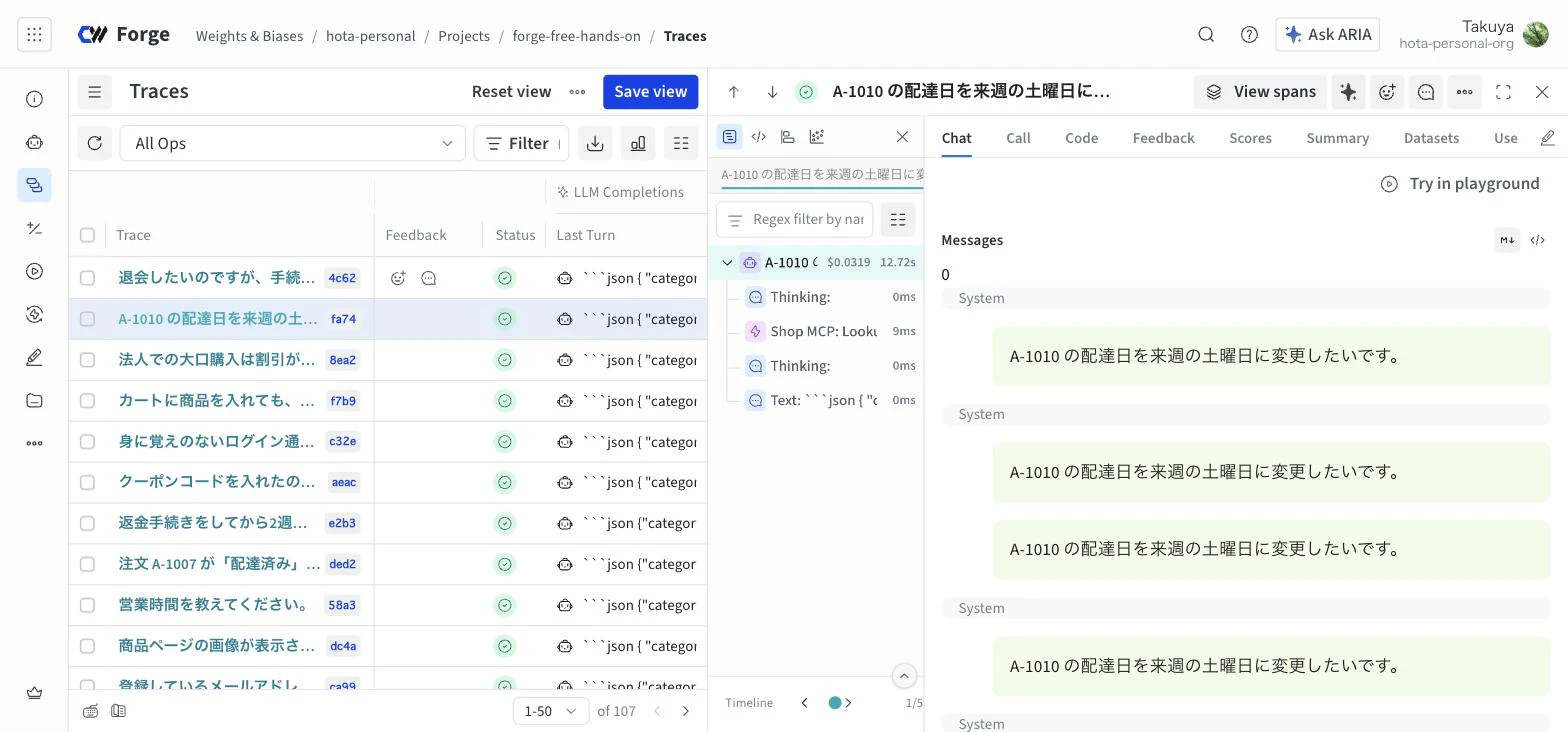The width and height of the screenshot is (1568, 732).
Task: Open the All Ops dropdown
Action: 292,143
